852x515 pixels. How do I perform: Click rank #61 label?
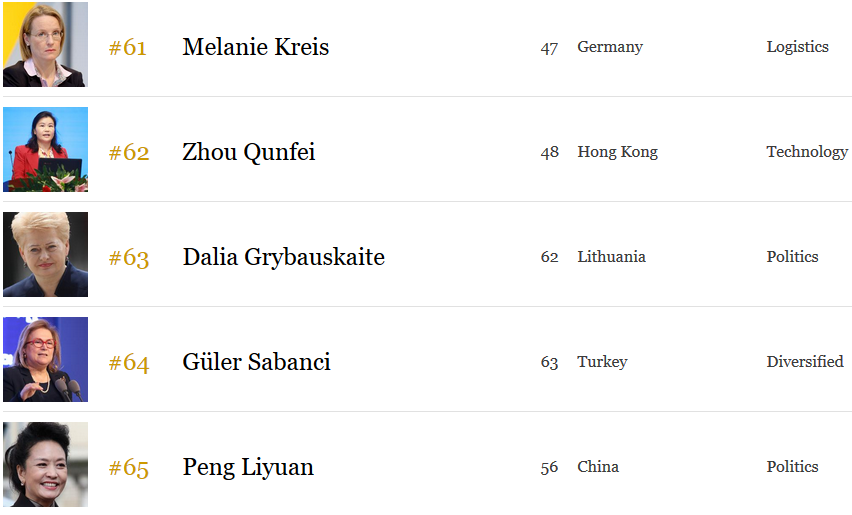(x=128, y=47)
